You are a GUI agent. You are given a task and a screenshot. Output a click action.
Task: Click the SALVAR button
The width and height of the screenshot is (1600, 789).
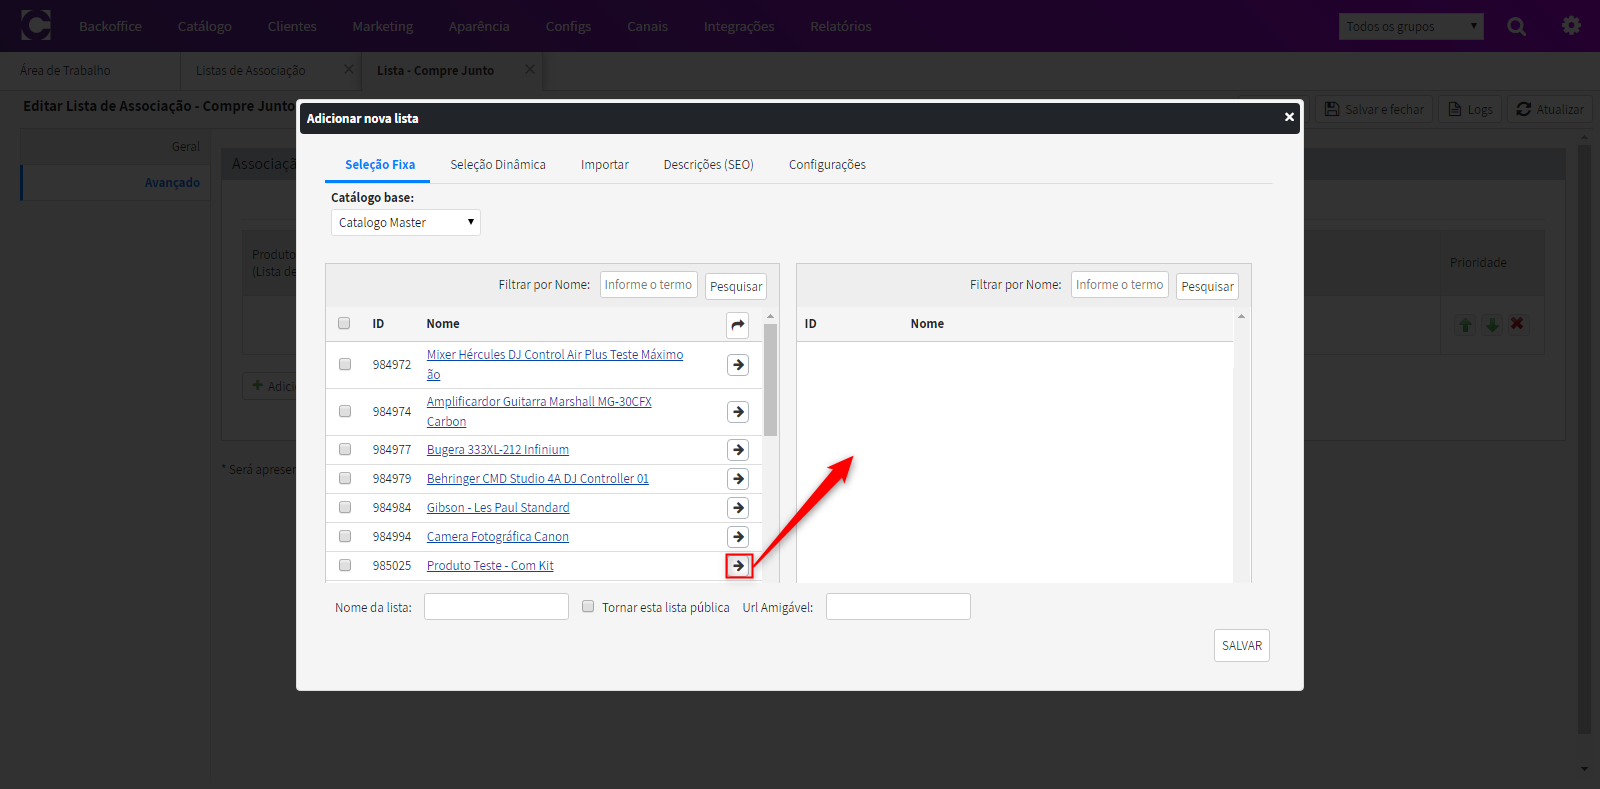1242,645
